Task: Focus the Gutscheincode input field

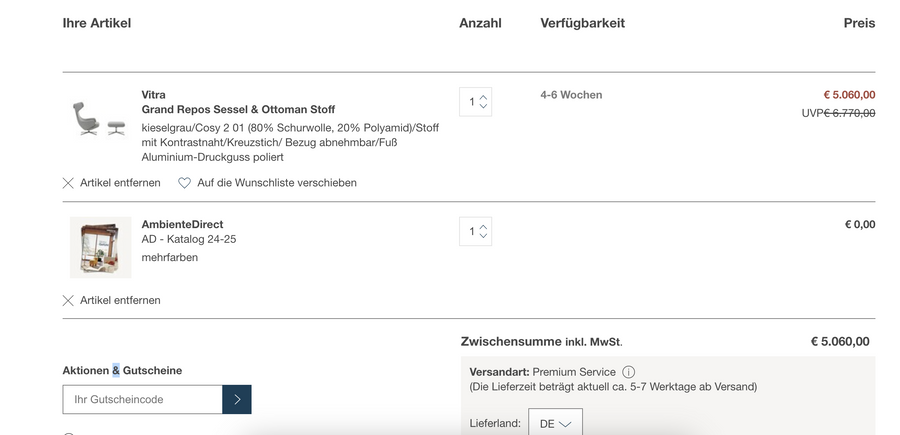Action: pos(142,399)
